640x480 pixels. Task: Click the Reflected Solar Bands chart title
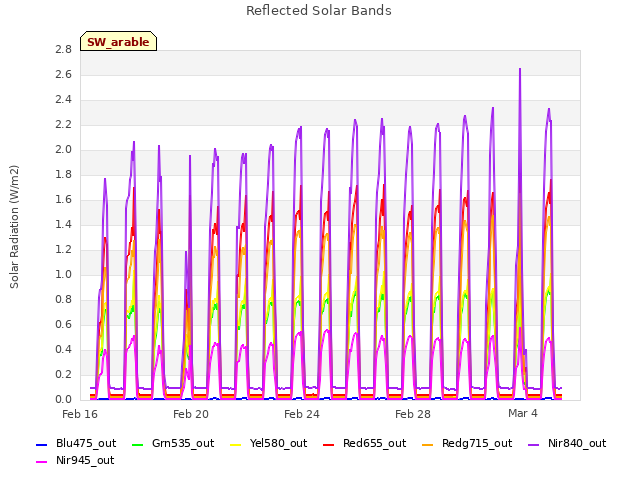pyautogui.click(x=319, y=11)
